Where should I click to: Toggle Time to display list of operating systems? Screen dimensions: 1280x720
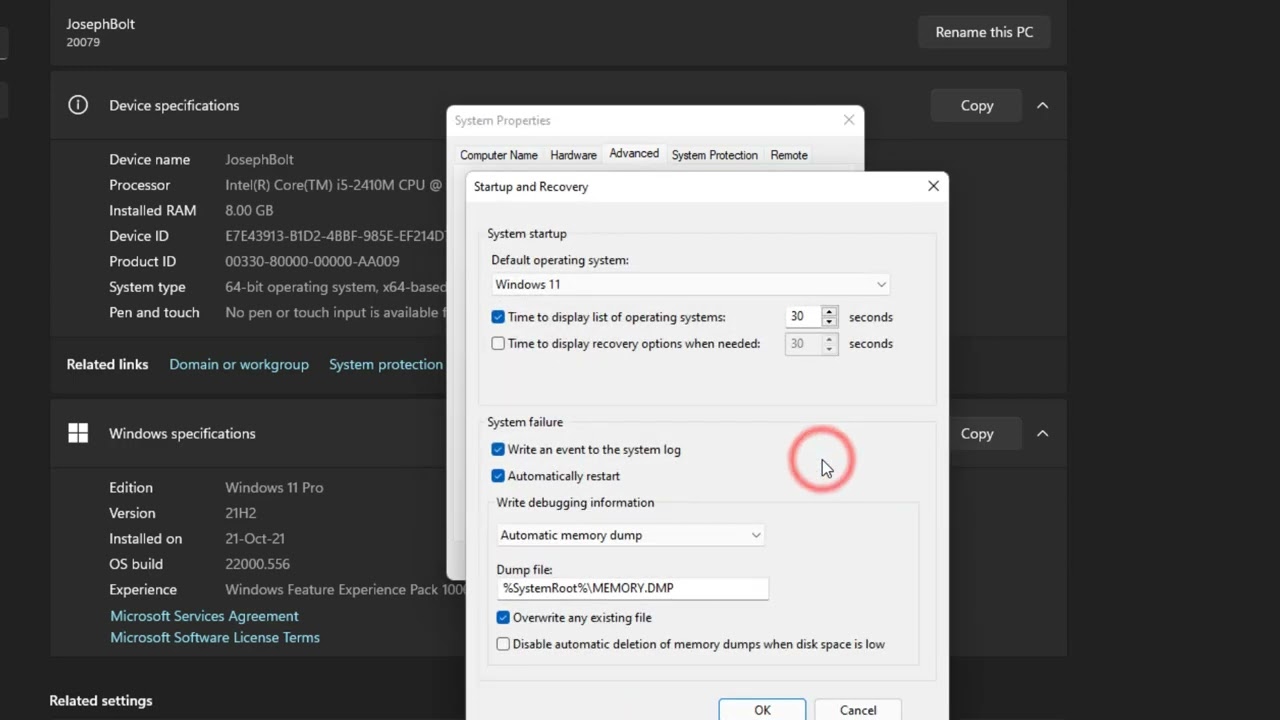(498, 317)
